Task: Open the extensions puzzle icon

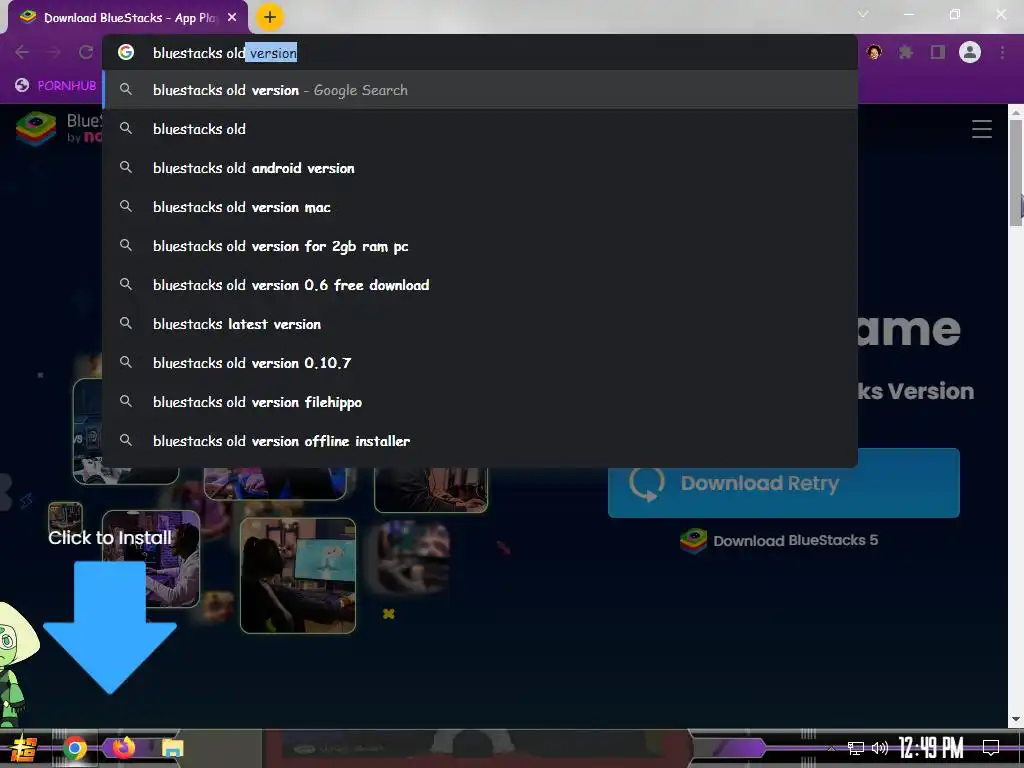Action: (906, 52)
